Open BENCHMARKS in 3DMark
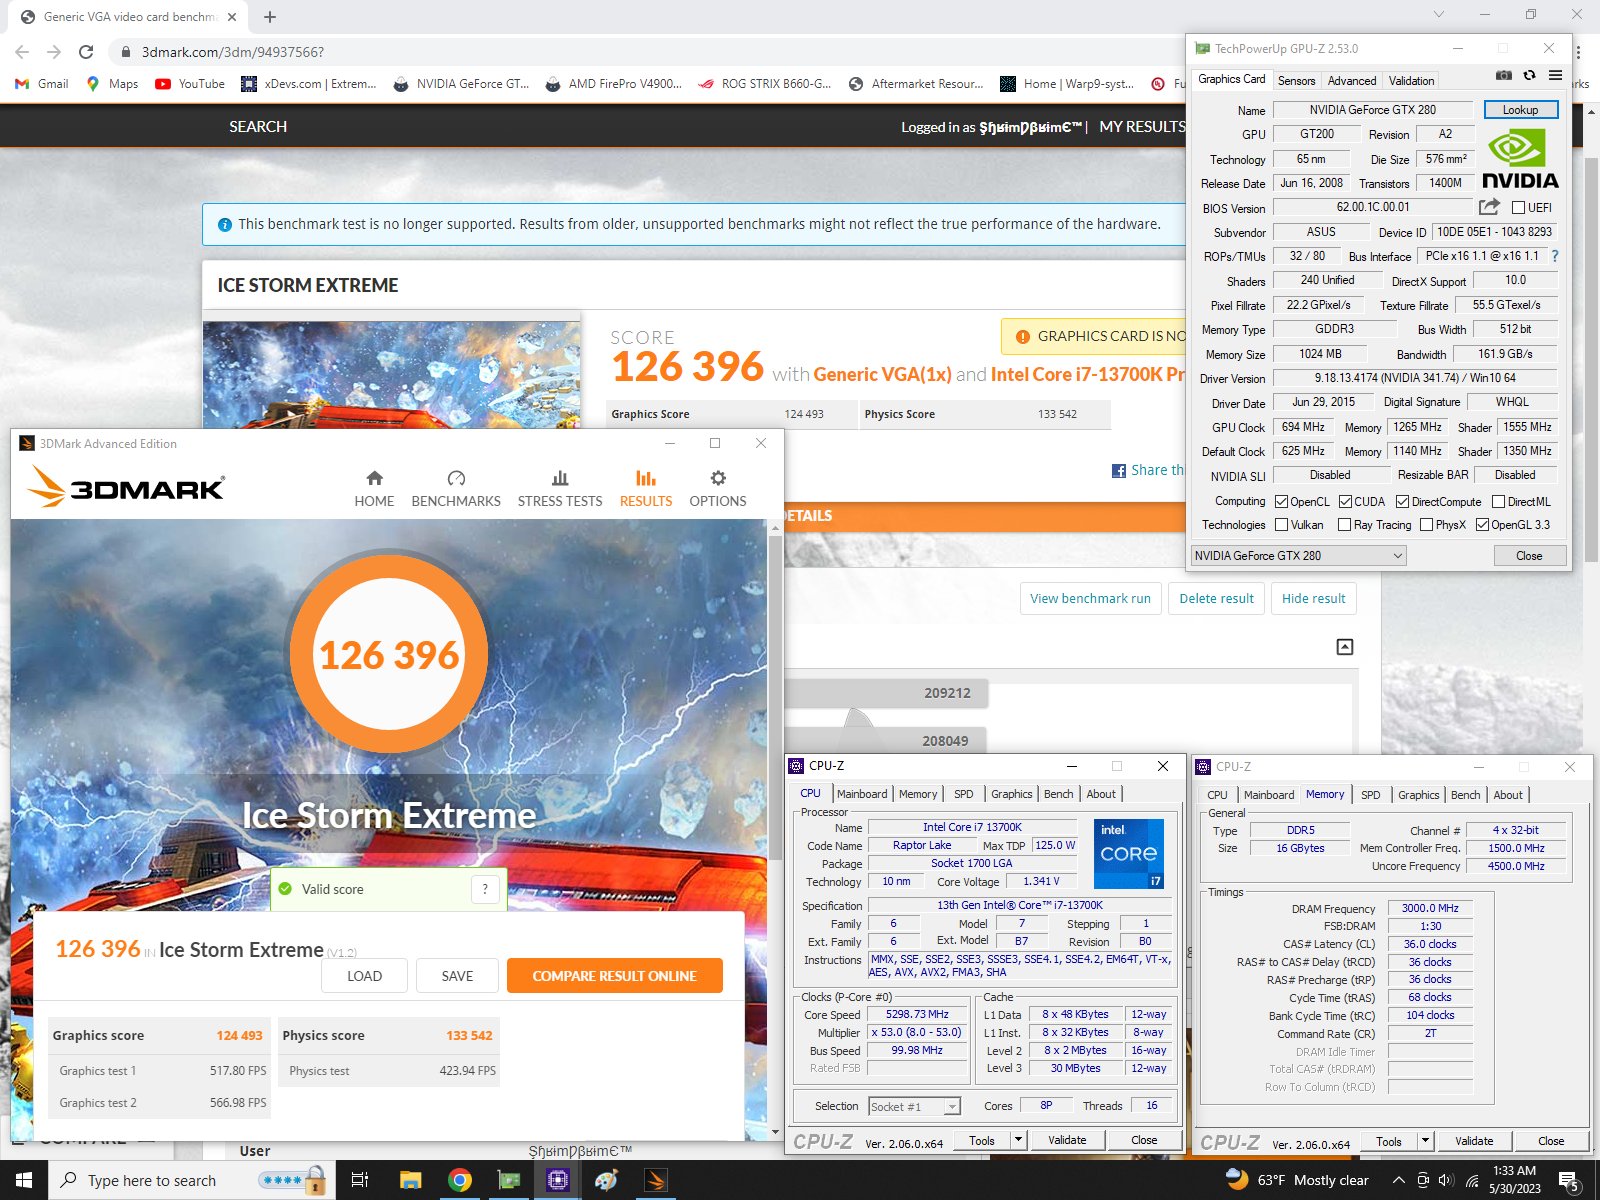This screenshot has height=1200, width=1600. click(x=456, y=489)
